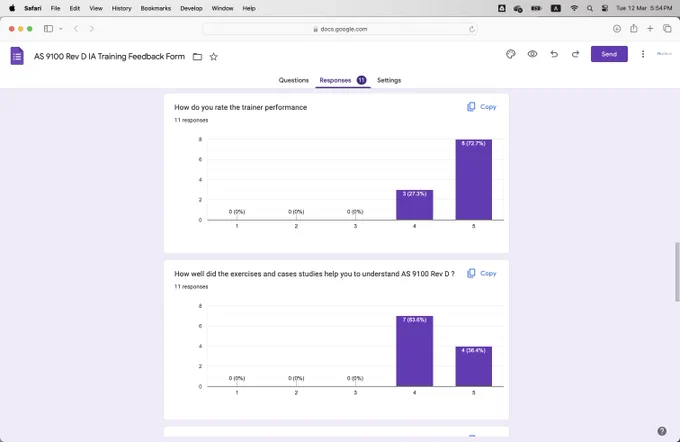Reload the page

[x=471, y=29]
